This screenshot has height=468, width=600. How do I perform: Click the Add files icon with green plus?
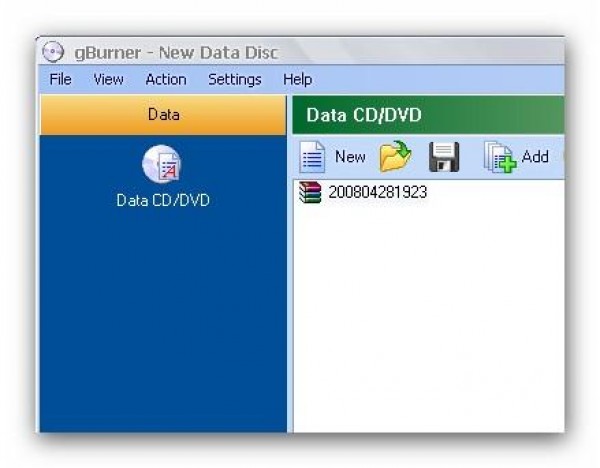(500, 157)
